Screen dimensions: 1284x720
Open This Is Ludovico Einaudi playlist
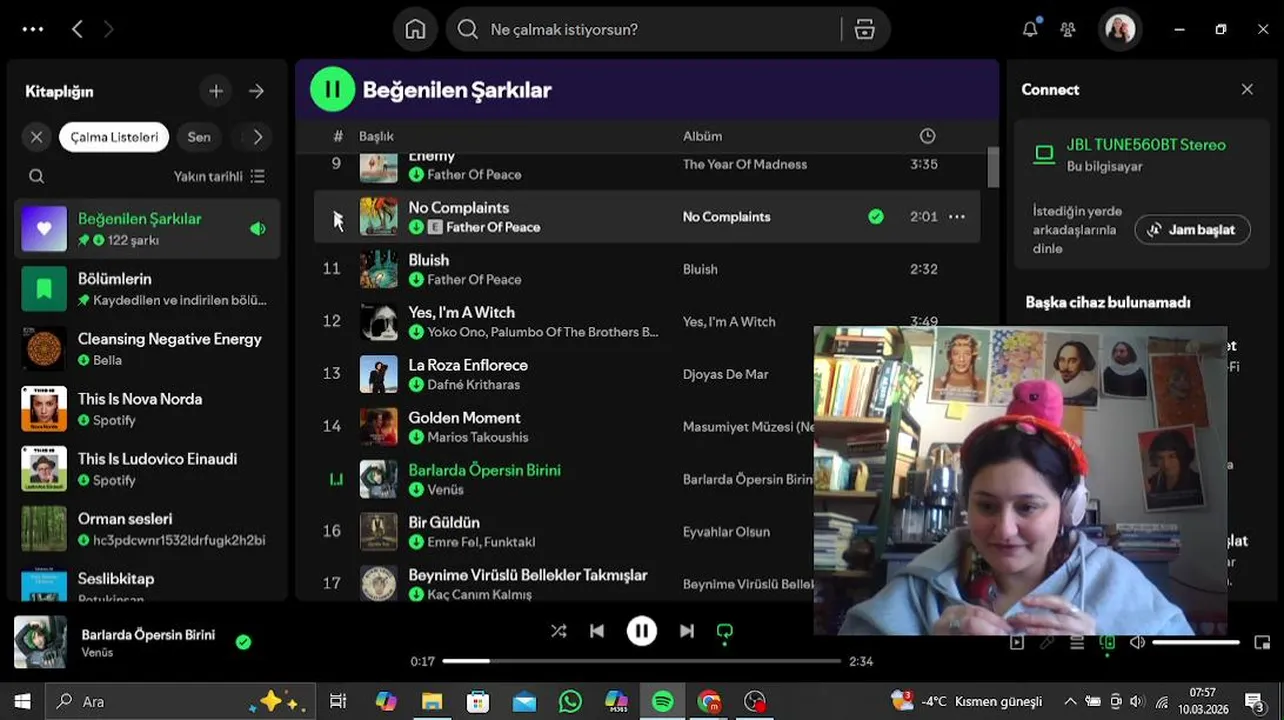(x=148, y=468)
